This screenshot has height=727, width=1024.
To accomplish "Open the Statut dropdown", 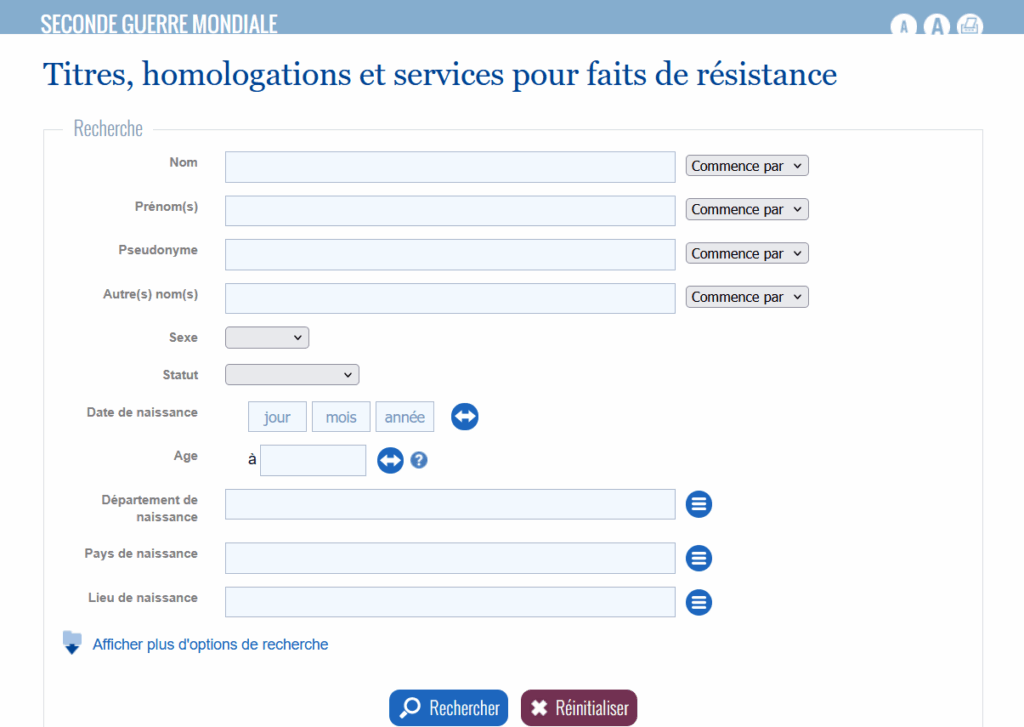I will pyautogui.click(x=292, y=375).
